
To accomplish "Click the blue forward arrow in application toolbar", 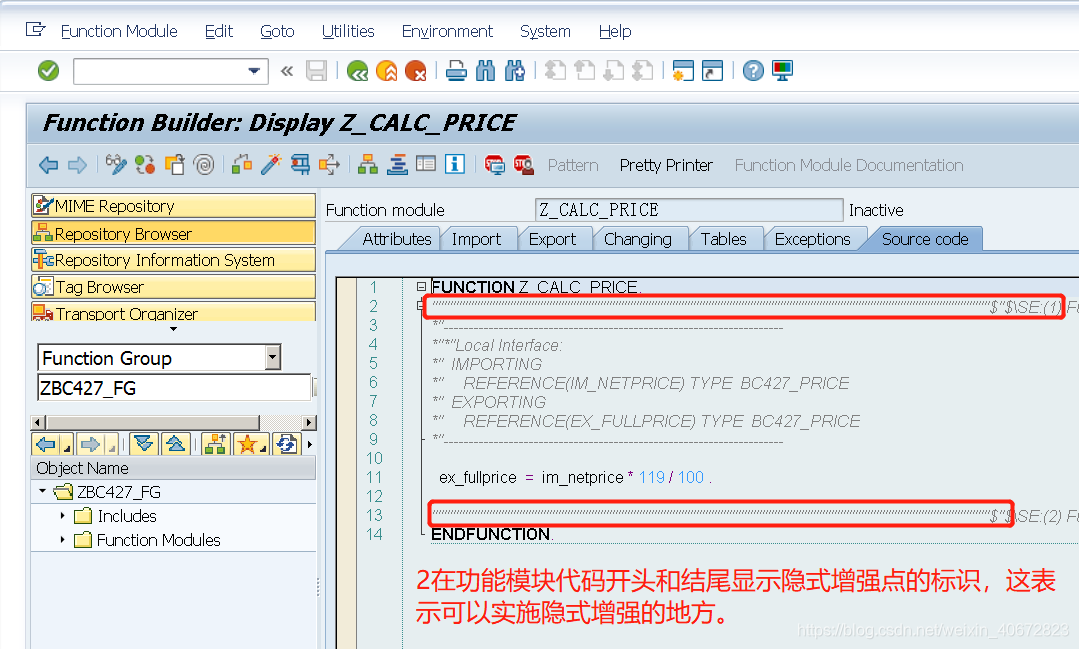I will click(77, 165).
